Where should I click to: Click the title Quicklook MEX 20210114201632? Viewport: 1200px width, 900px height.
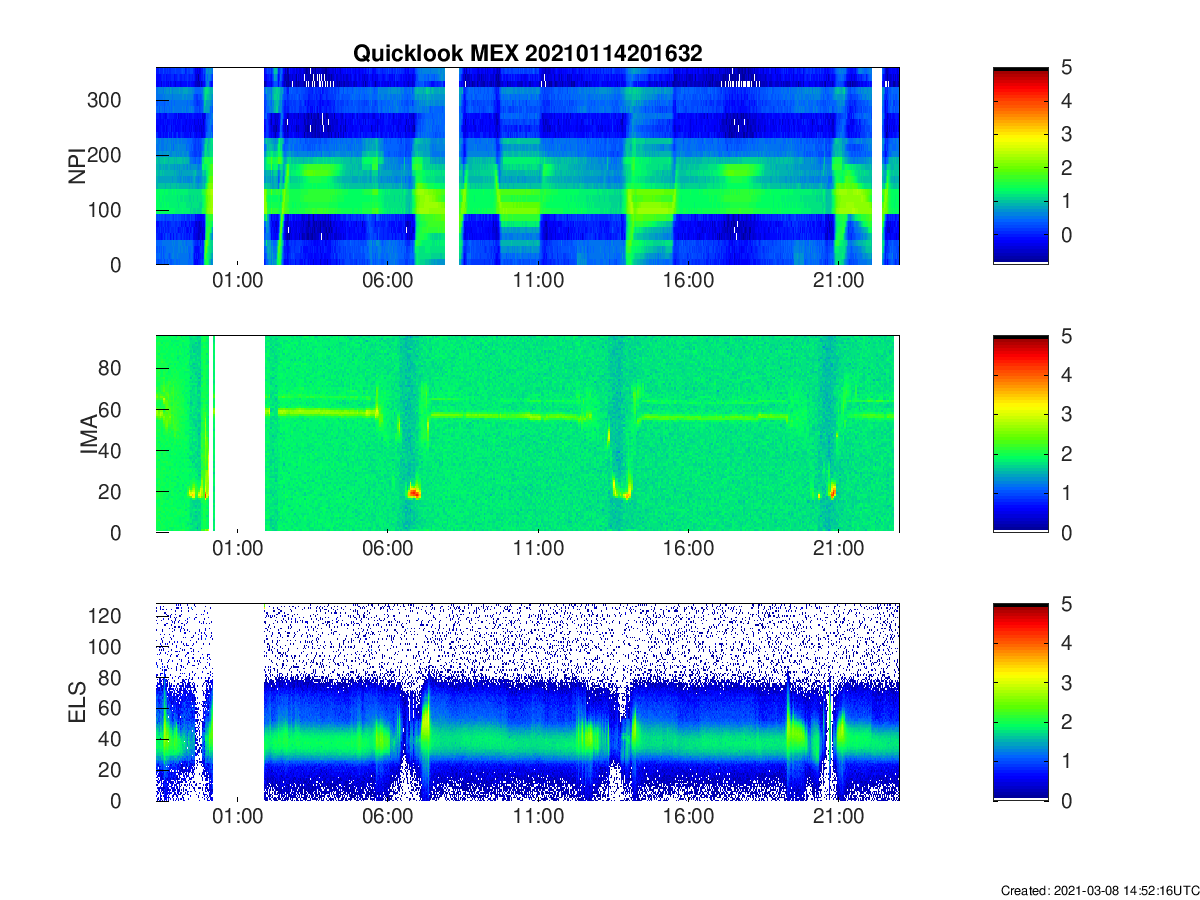click(x=527, y=54)
